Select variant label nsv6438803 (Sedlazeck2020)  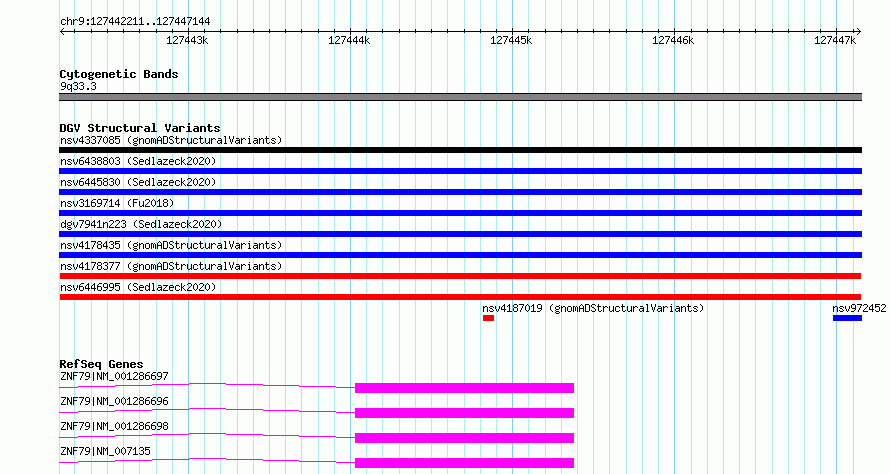pyautogui.click(x=138, y=161)
